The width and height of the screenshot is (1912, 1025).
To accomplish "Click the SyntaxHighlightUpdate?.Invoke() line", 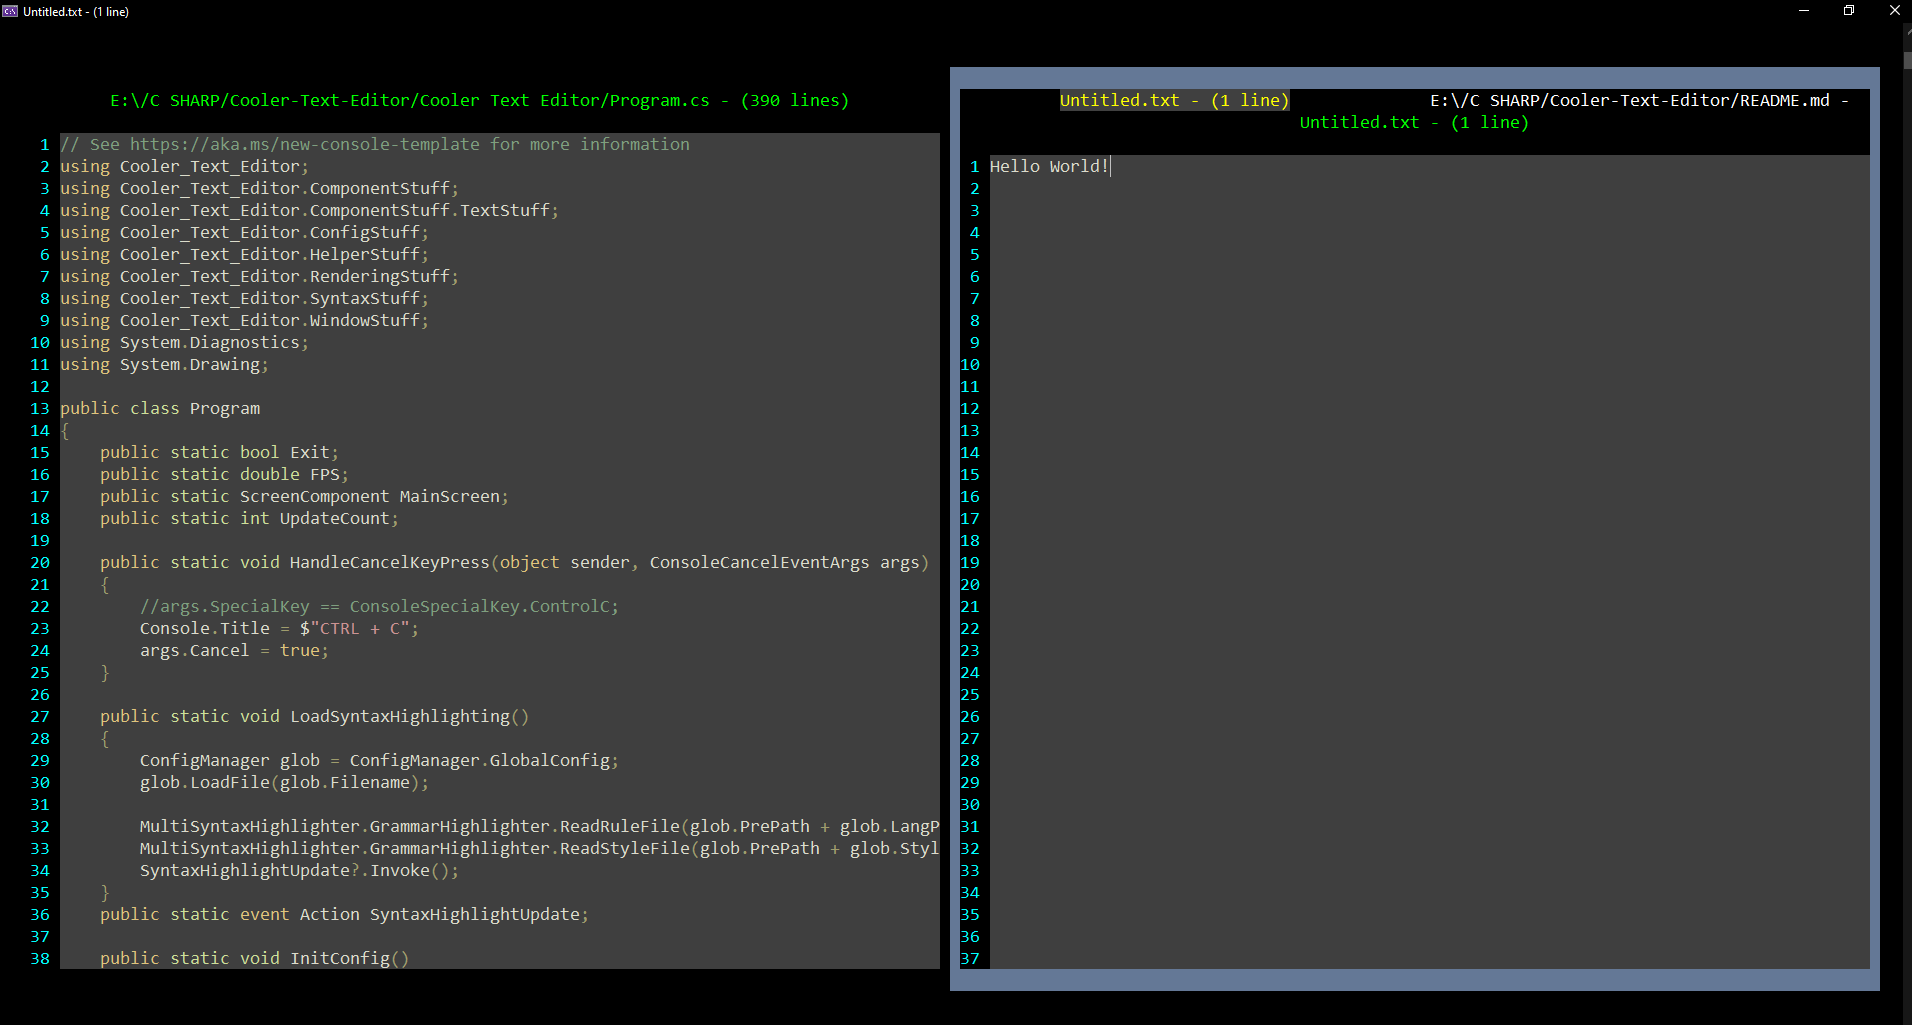I will (x=298, y=870).
